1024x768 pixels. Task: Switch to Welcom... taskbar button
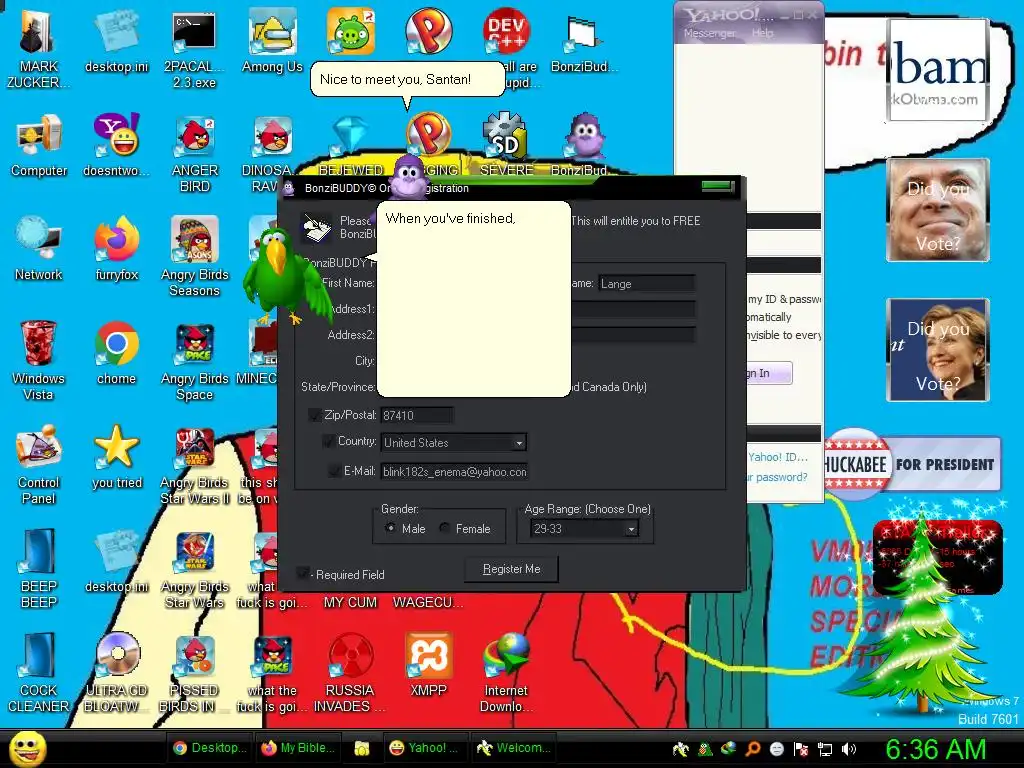pos(513,748)
